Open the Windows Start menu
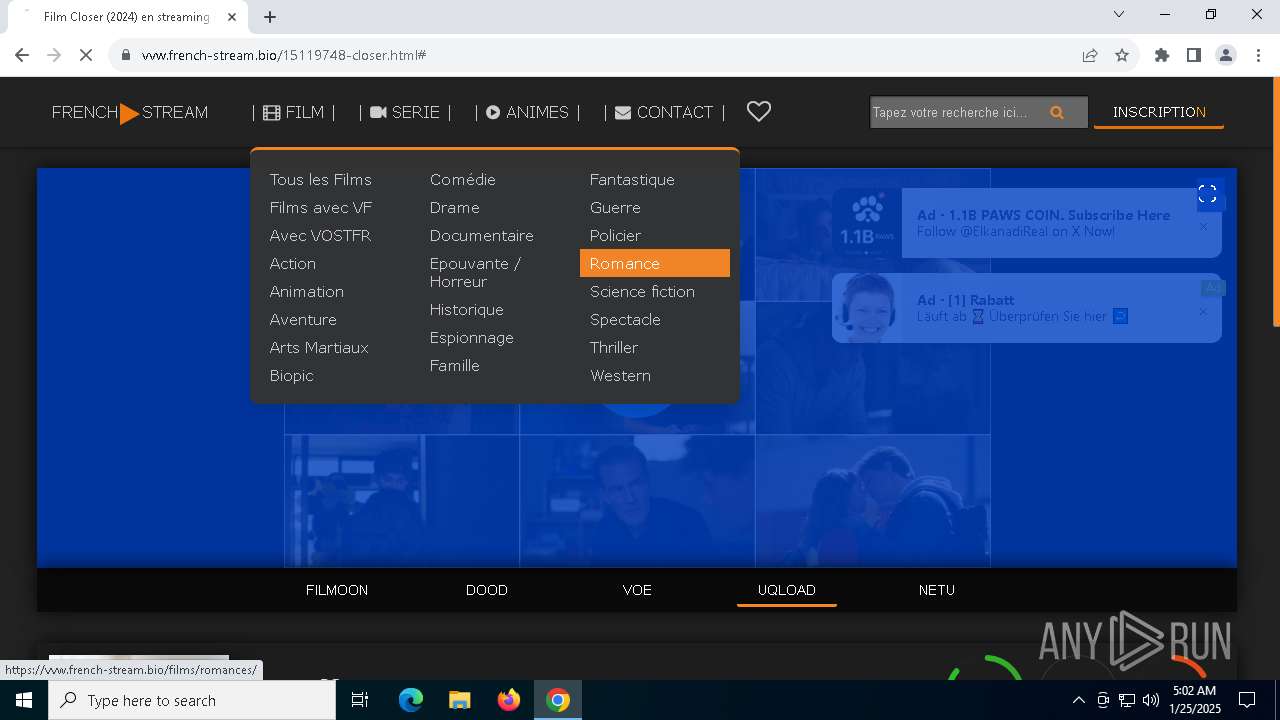Screen dimensions: 1280x720 click(x=24, y=700)
